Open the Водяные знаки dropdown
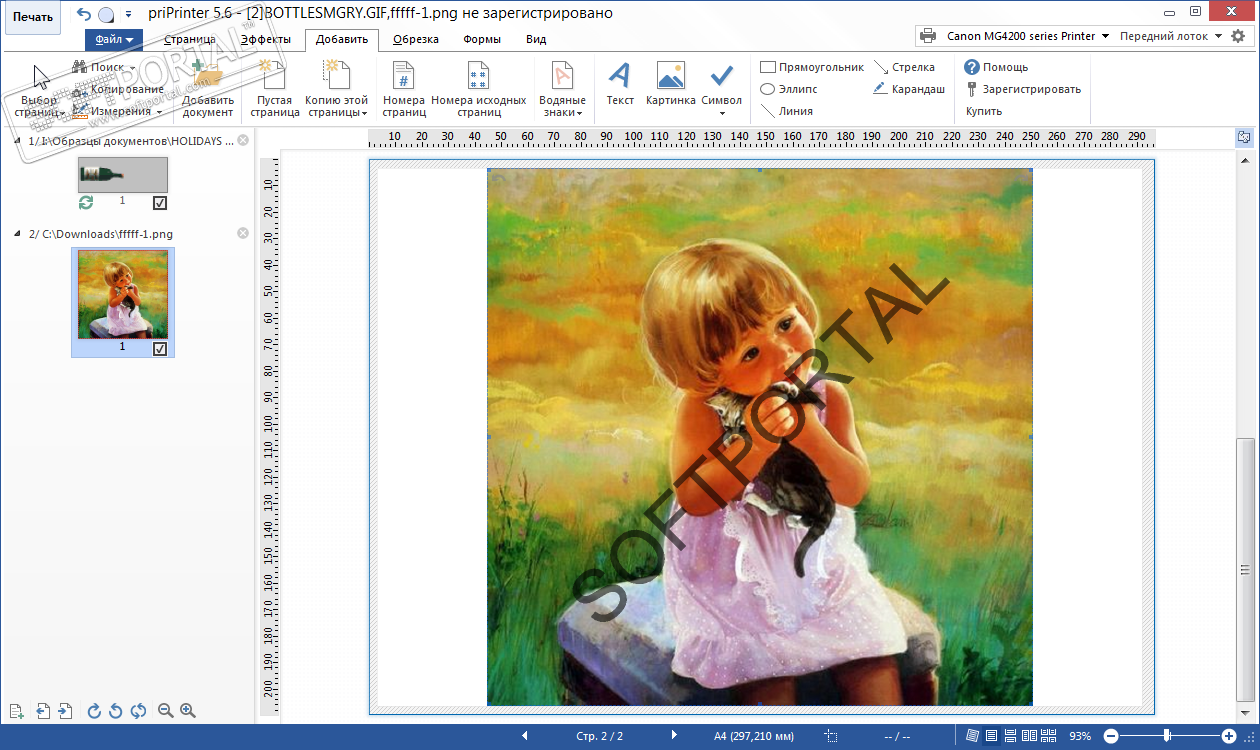 pyautogui.click(x=562, y=88)
